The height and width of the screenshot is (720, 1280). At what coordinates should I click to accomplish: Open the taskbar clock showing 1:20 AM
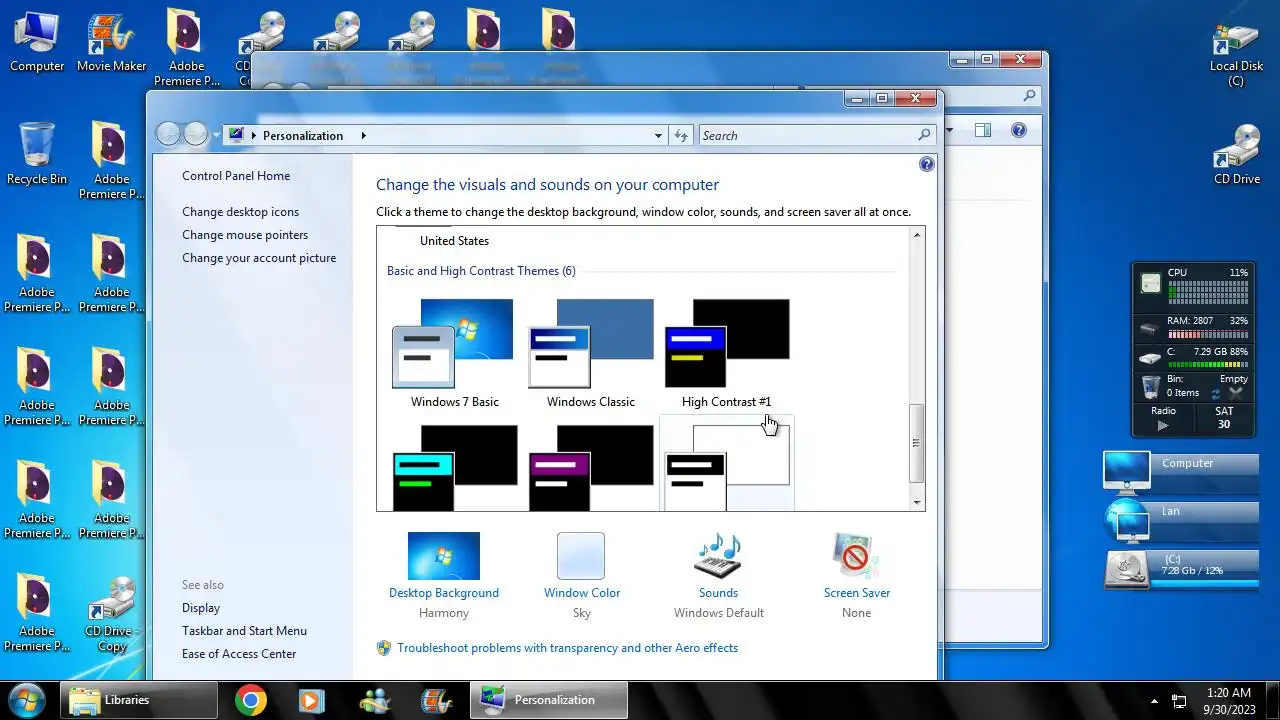(x=1228, y=701)
